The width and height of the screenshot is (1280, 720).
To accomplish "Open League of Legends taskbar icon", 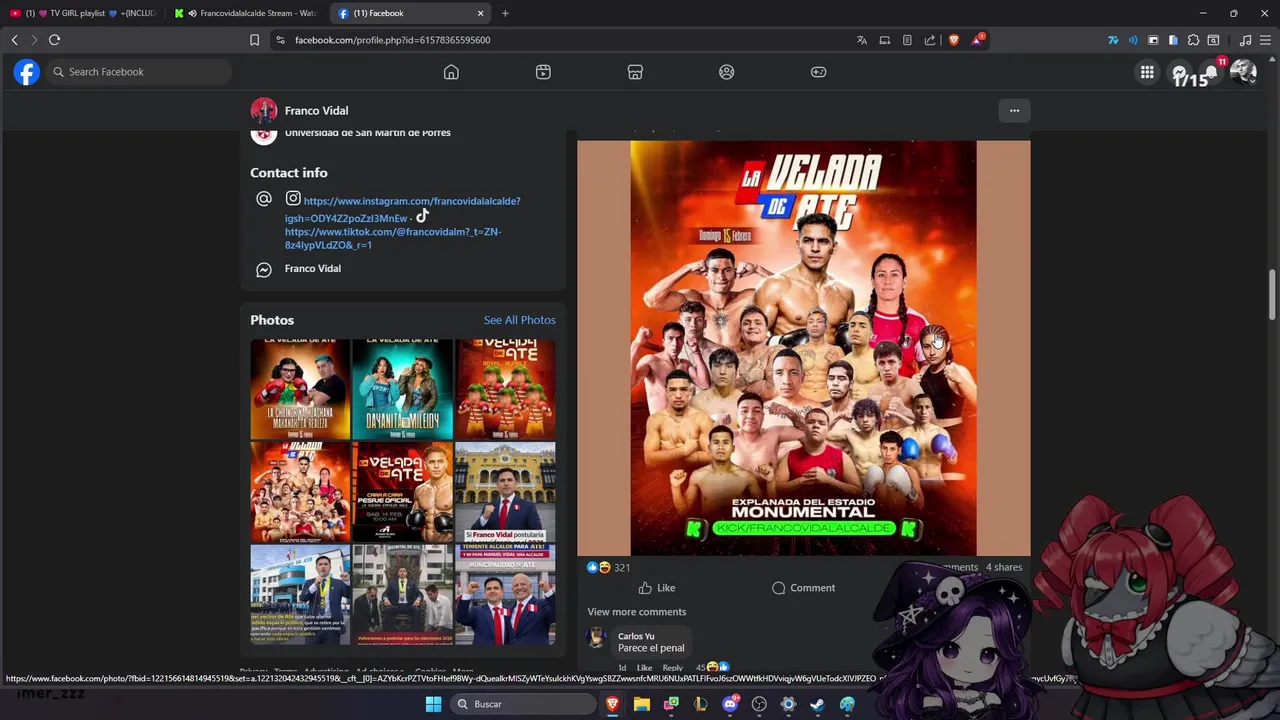I will [x=700, y=704].
